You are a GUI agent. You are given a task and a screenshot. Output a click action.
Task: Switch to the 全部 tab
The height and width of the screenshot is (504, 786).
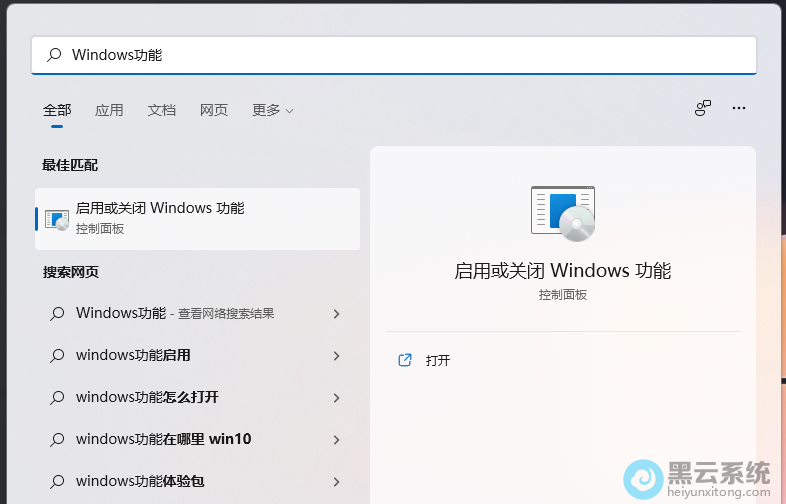[x=57, y=110]
